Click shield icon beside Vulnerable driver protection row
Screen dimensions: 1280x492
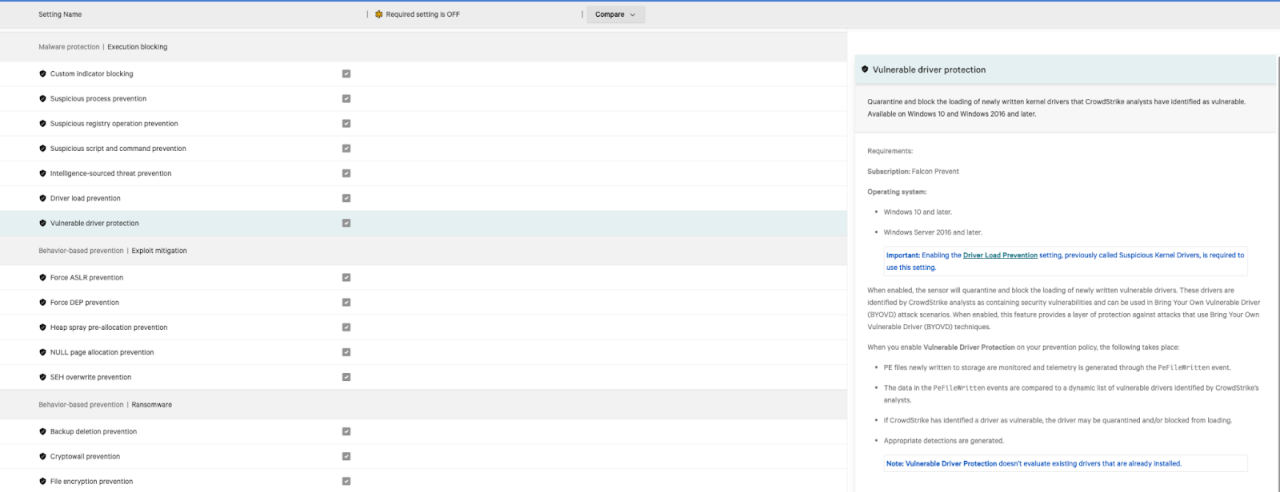42,223
